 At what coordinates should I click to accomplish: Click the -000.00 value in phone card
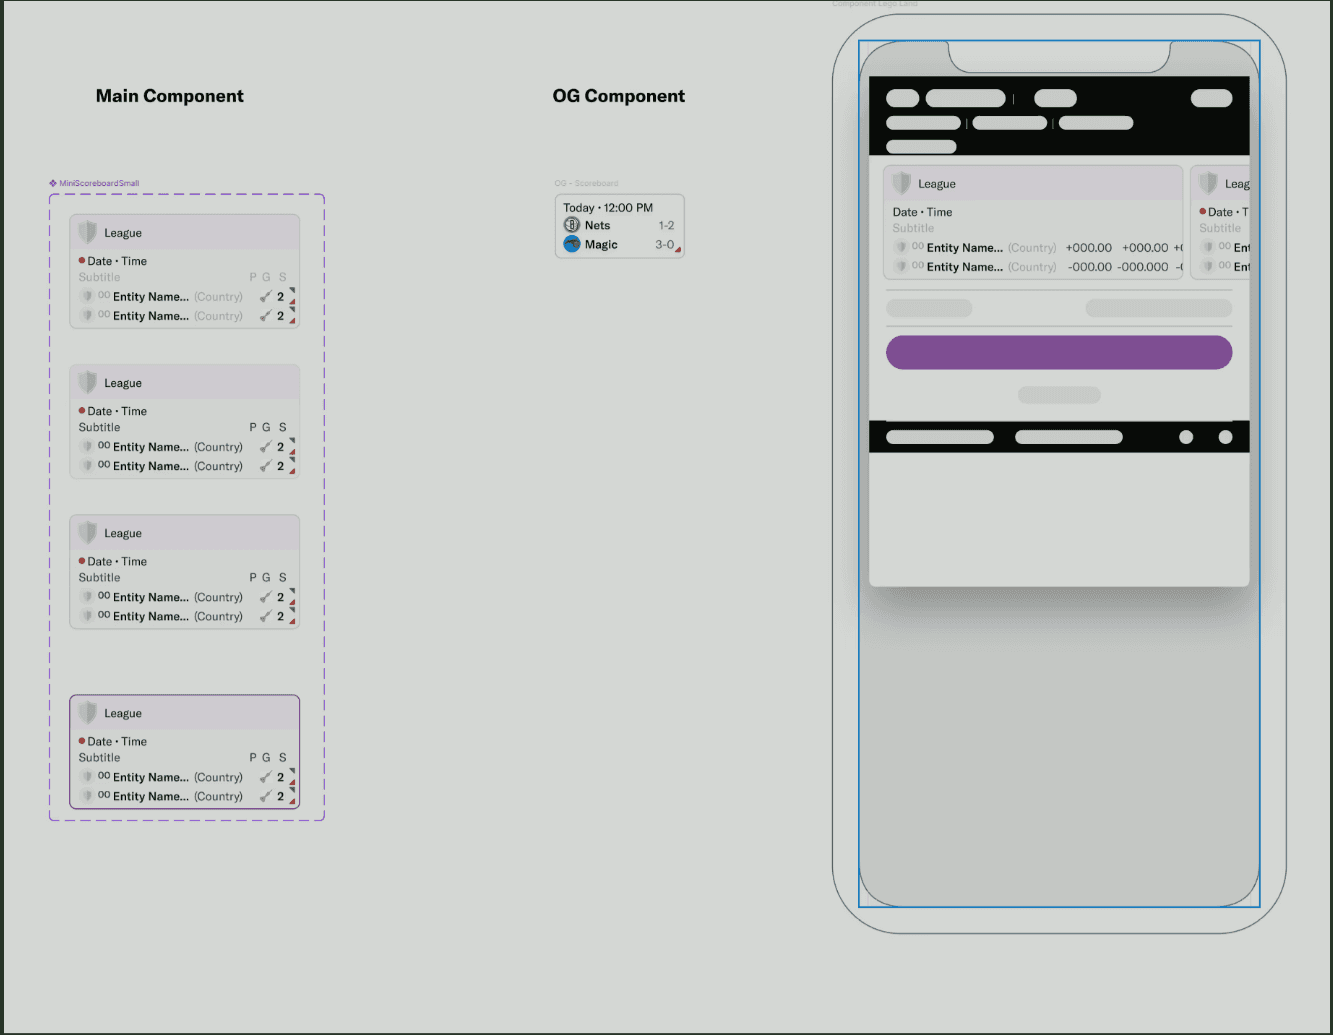click(1090, 267)
